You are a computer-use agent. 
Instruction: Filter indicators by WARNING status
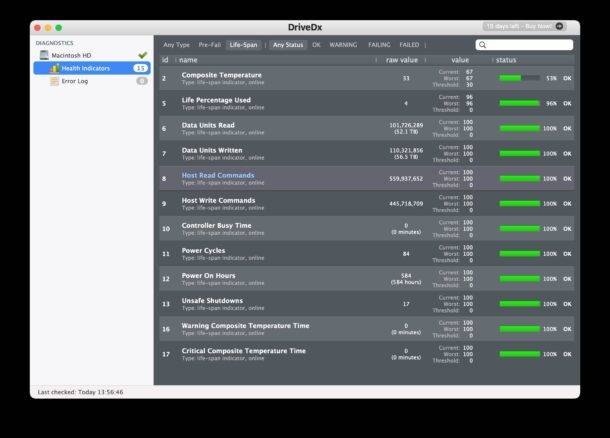(x=343, y=45)
